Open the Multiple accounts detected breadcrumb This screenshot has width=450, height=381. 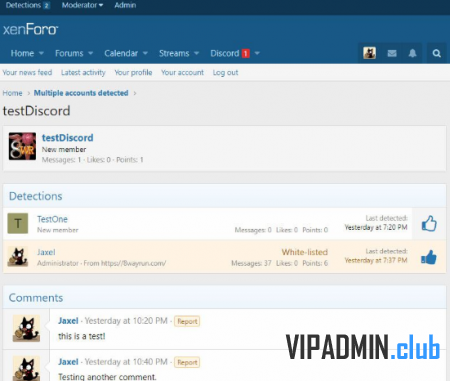(x=81, y=93)
